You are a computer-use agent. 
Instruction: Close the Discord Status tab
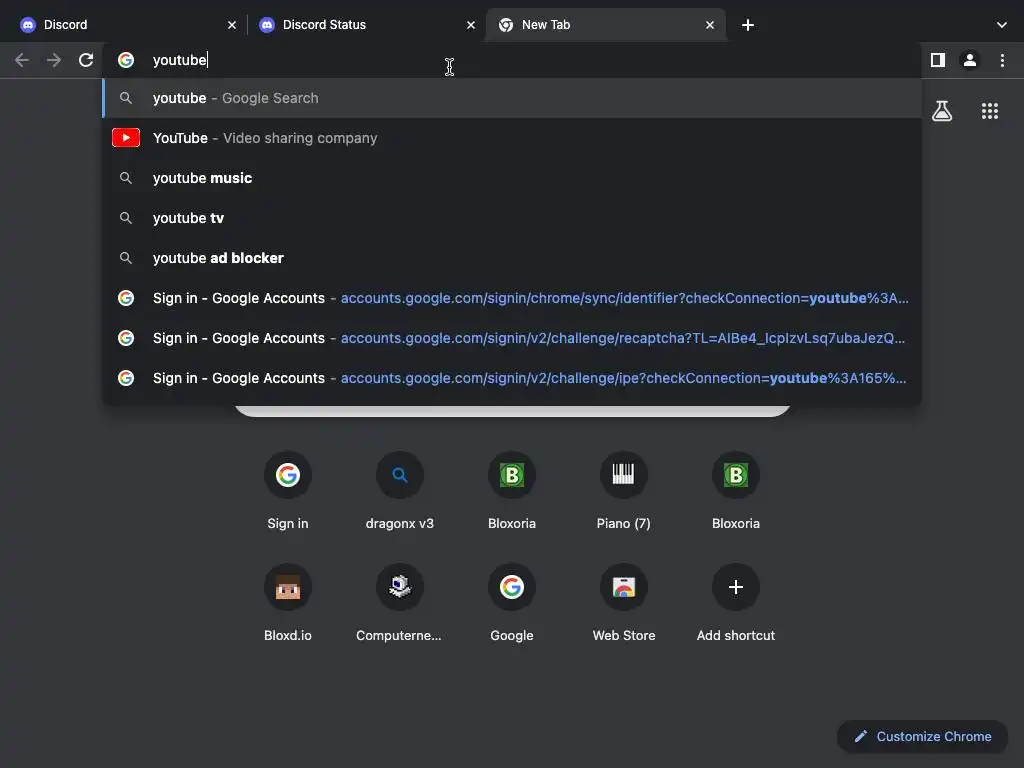click(x=471, y=25)
